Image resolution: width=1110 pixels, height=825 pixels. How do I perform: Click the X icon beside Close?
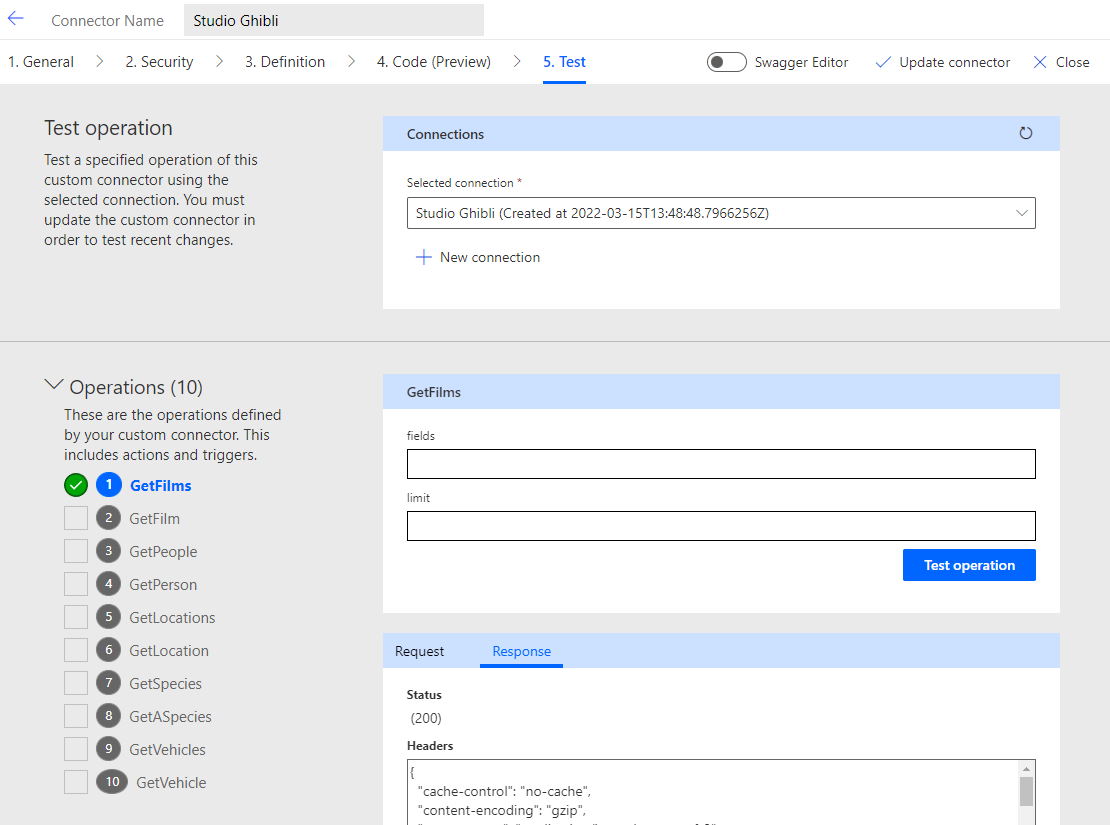coord(1040,62)
